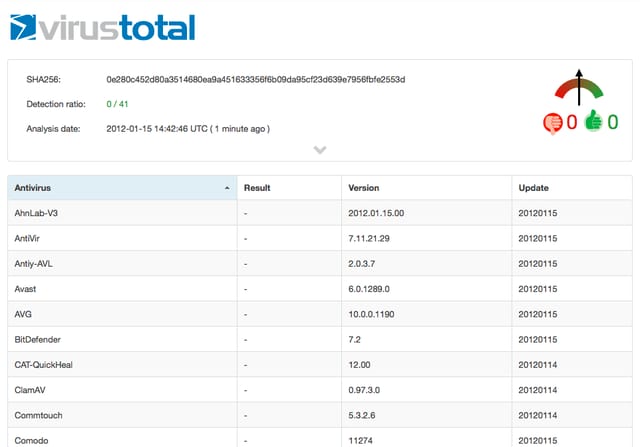Screen dimensions: 640x447
Task: Select the Commtouch row name
Action: pyautogui.click(x=38, y=416)
